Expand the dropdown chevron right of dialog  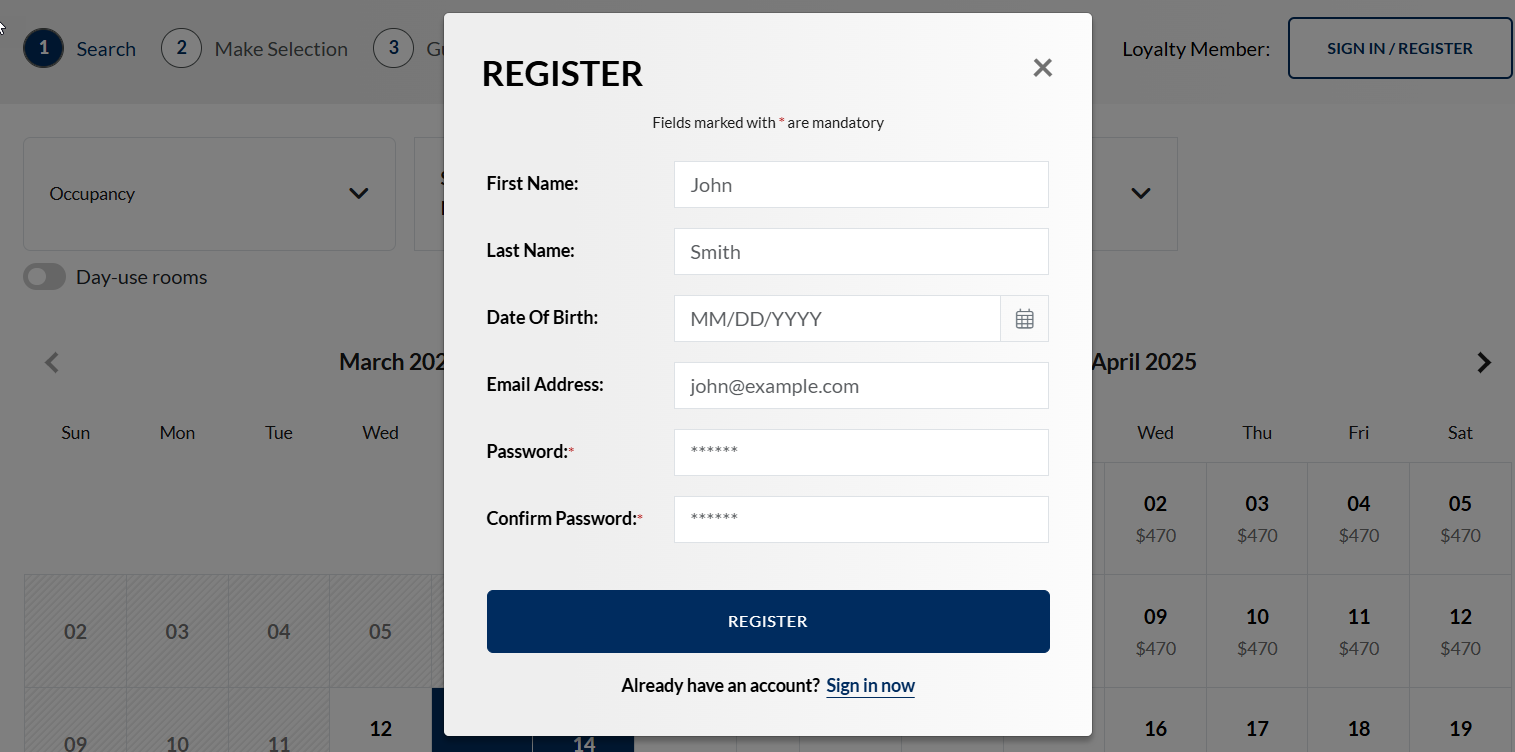click(x=1141, y=193)
